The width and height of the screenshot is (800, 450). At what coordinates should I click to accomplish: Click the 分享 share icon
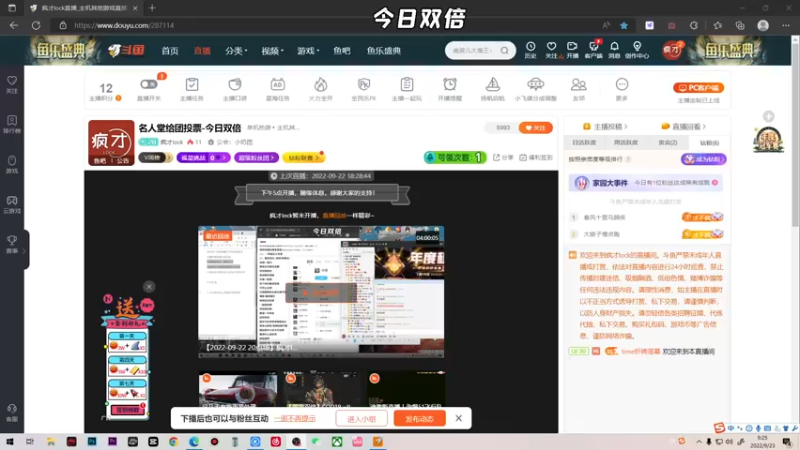[503, 158]
